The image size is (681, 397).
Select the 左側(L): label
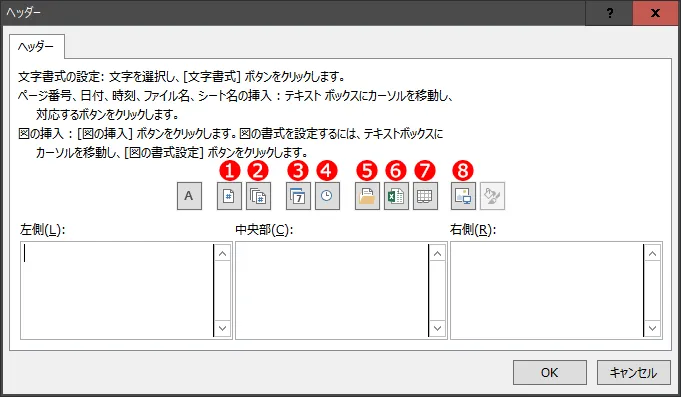42,230
